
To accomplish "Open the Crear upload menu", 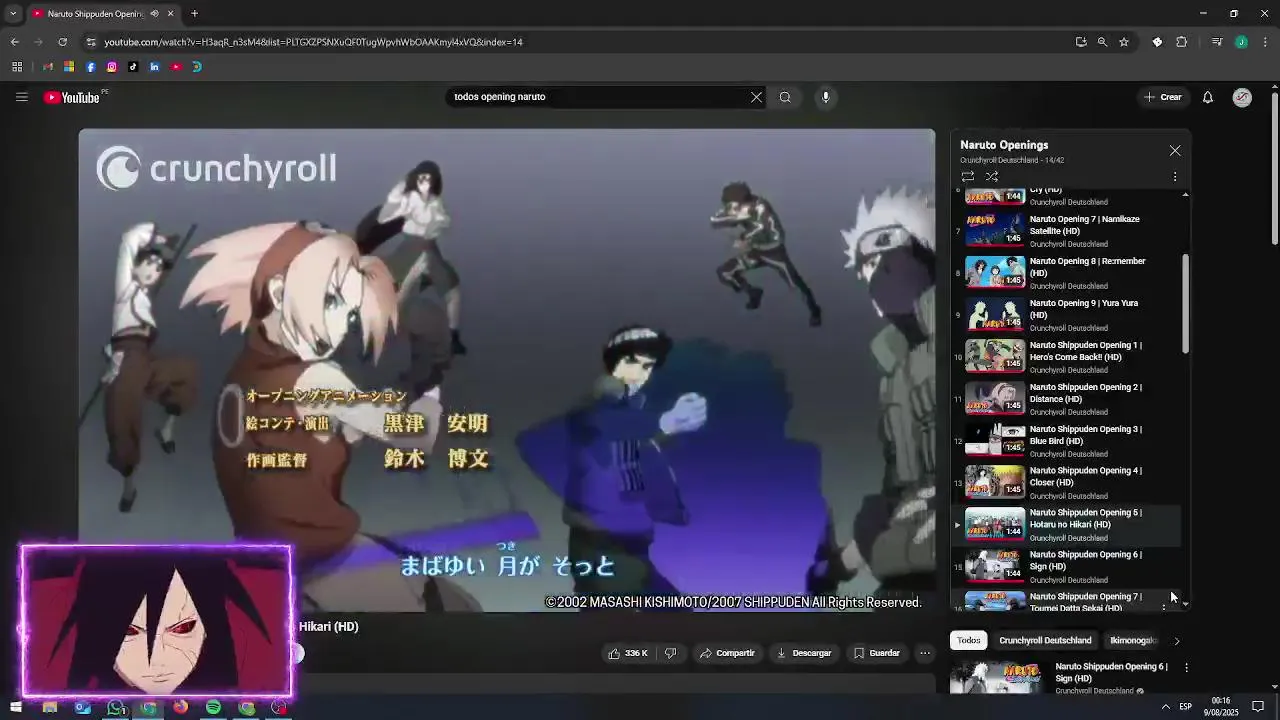I will point(1163,97).
